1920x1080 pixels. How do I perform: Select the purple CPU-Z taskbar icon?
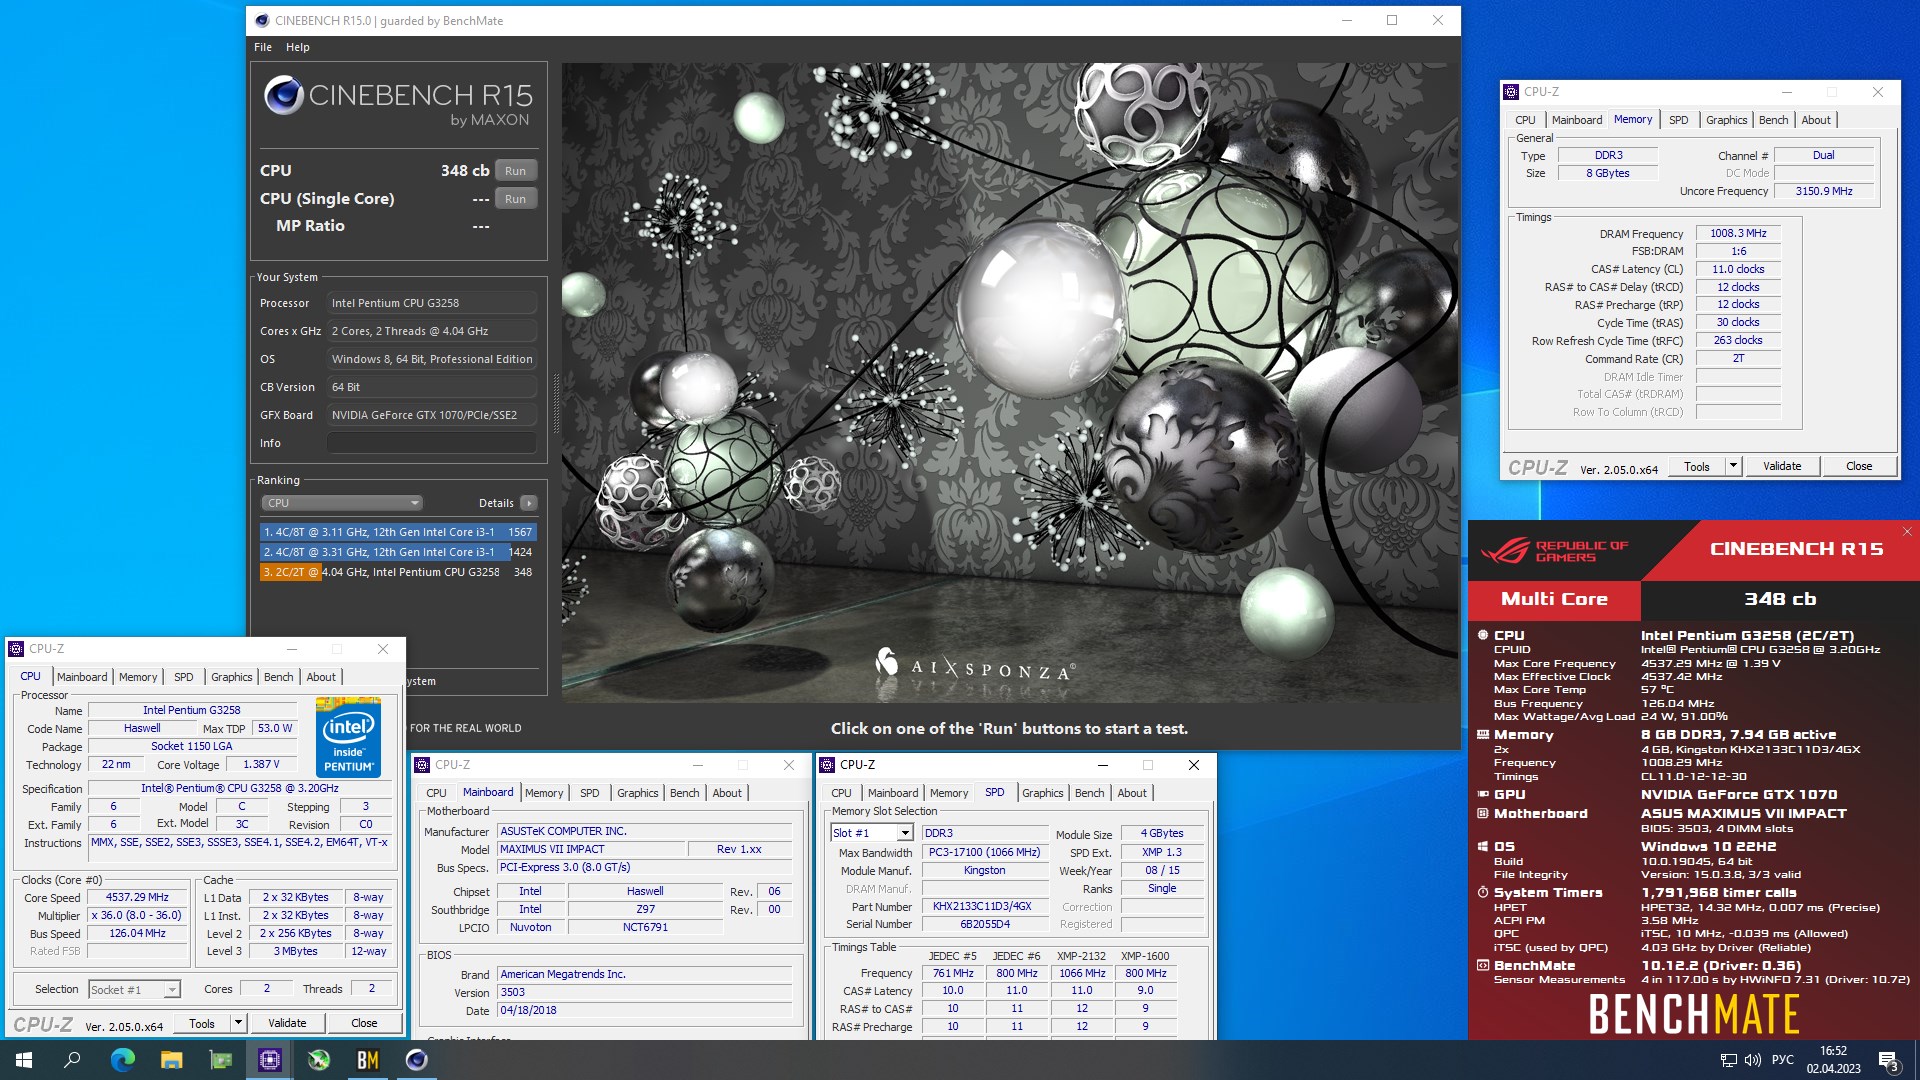(x=269, y=1060)
